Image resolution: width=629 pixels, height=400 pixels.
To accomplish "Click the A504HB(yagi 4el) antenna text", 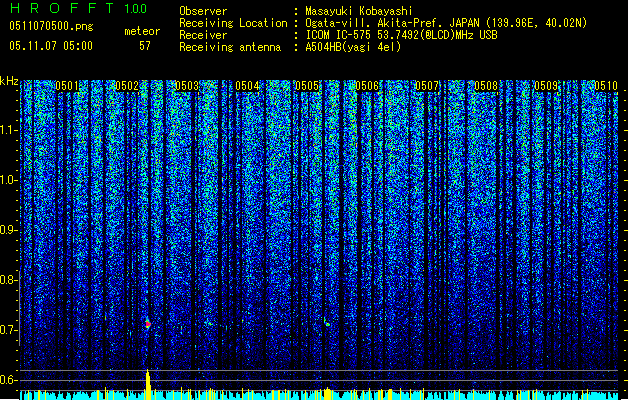I will (x=353, y=47).
